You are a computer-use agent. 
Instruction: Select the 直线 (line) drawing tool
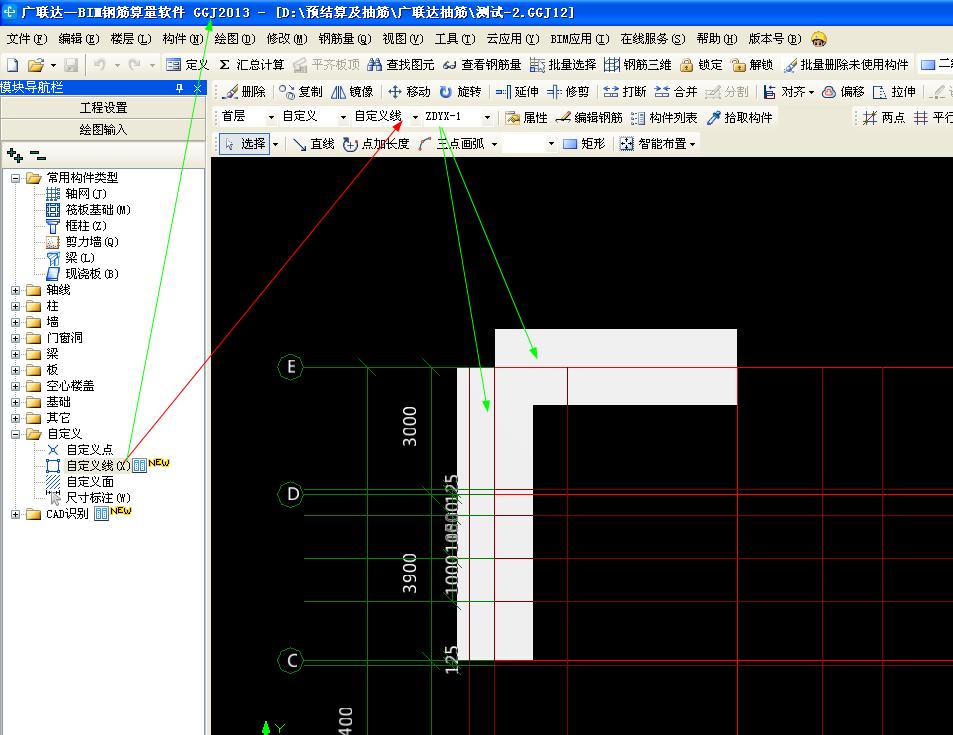pos(300,143)
